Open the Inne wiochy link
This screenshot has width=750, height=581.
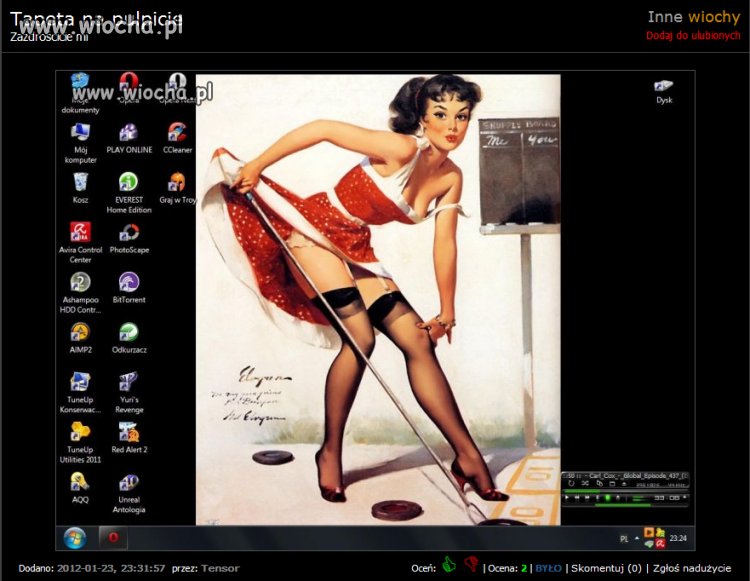[x=694, y=17]
